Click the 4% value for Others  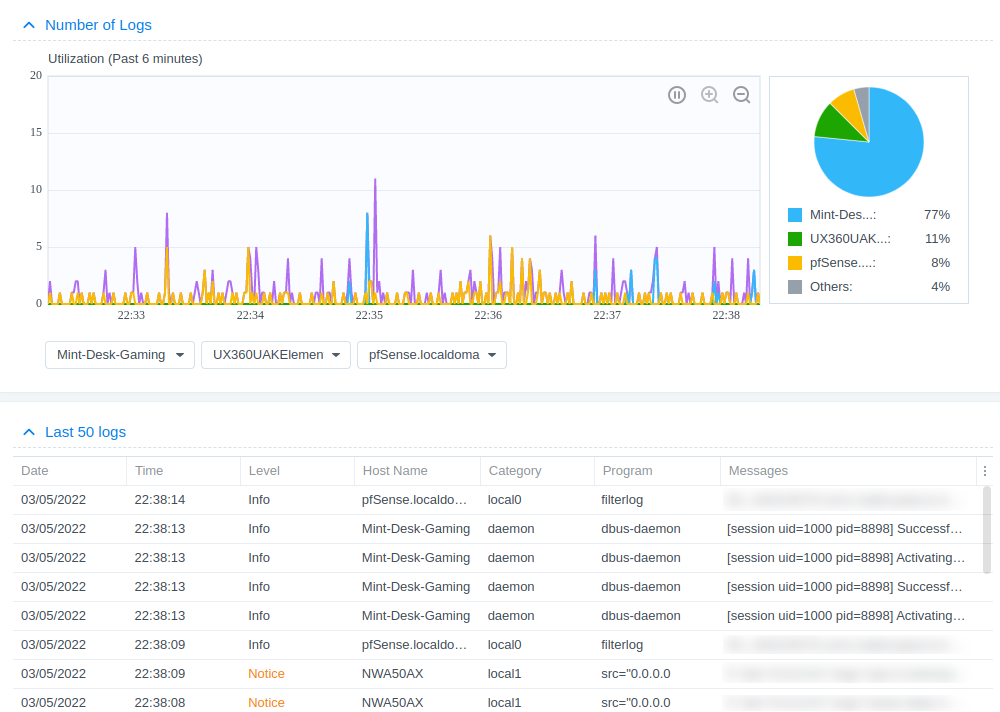pyautogui.click(x=941, y=287)
